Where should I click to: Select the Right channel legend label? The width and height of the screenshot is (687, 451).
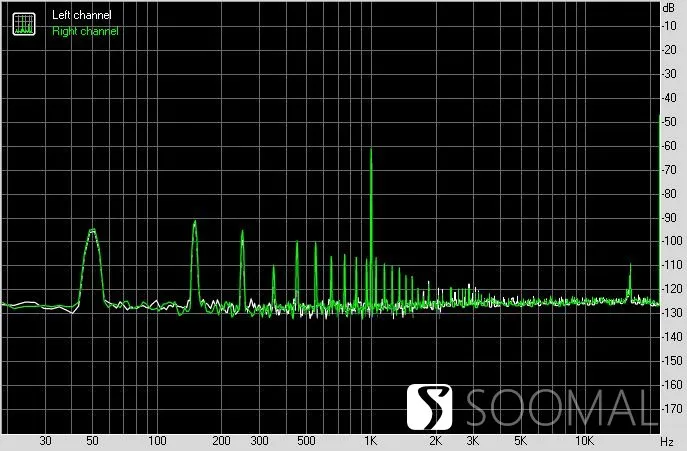[85, 31]
